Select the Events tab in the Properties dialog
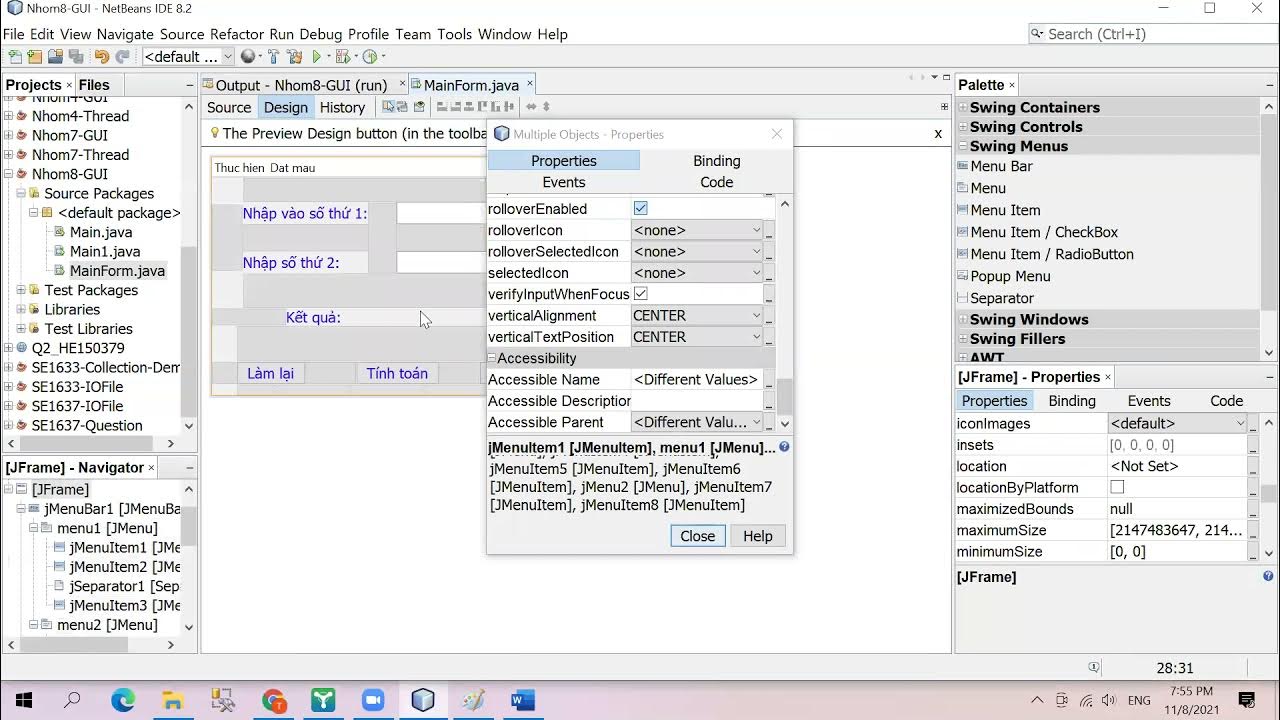The width and height of the screenshot is (1280, 720). coord(564,182)
